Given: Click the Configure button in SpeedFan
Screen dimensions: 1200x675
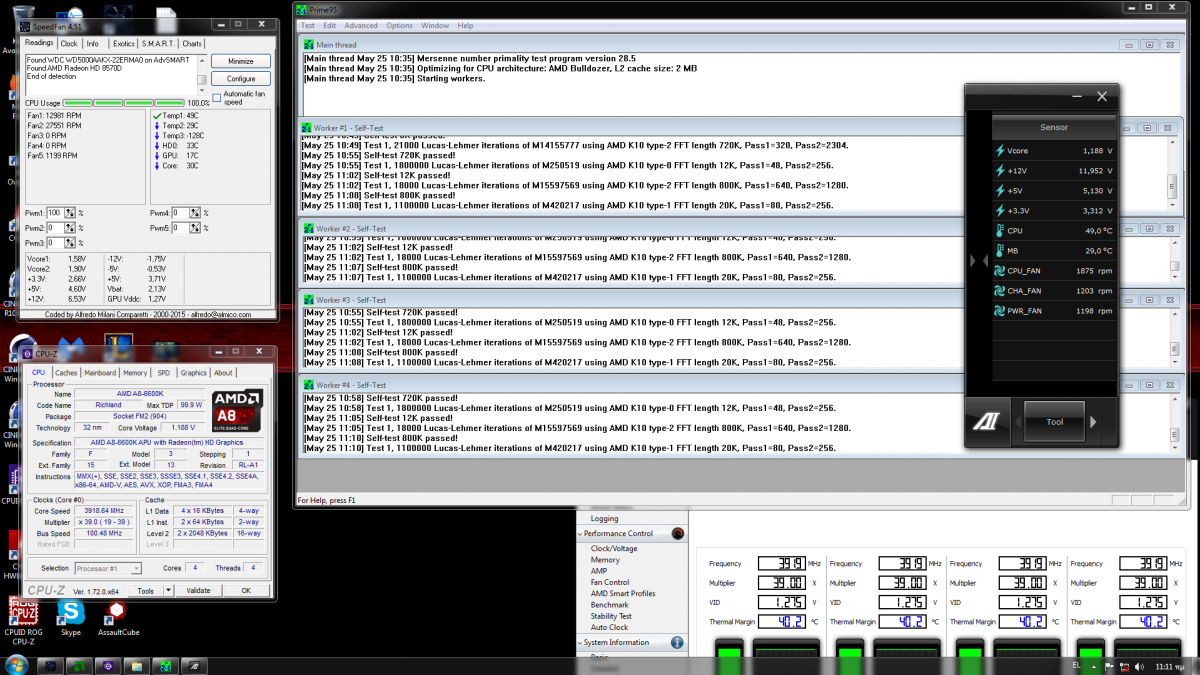Looking at the screenshot, I should pyautogui.click(x=241, y=78).
